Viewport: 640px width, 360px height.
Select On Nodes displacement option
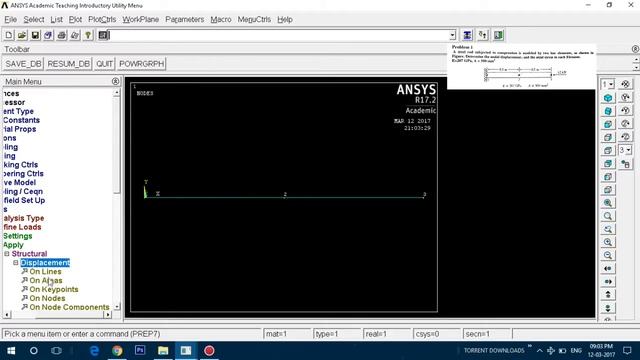[x=47, y=298]
